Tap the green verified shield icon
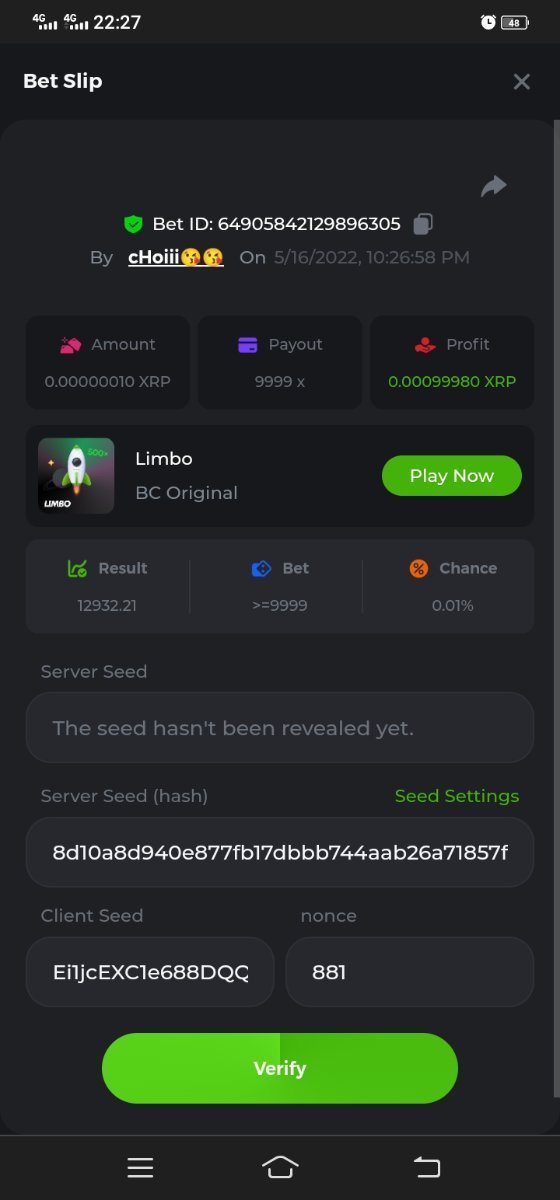This screenshot has width=560, height=1200. [x=133, y=224]
